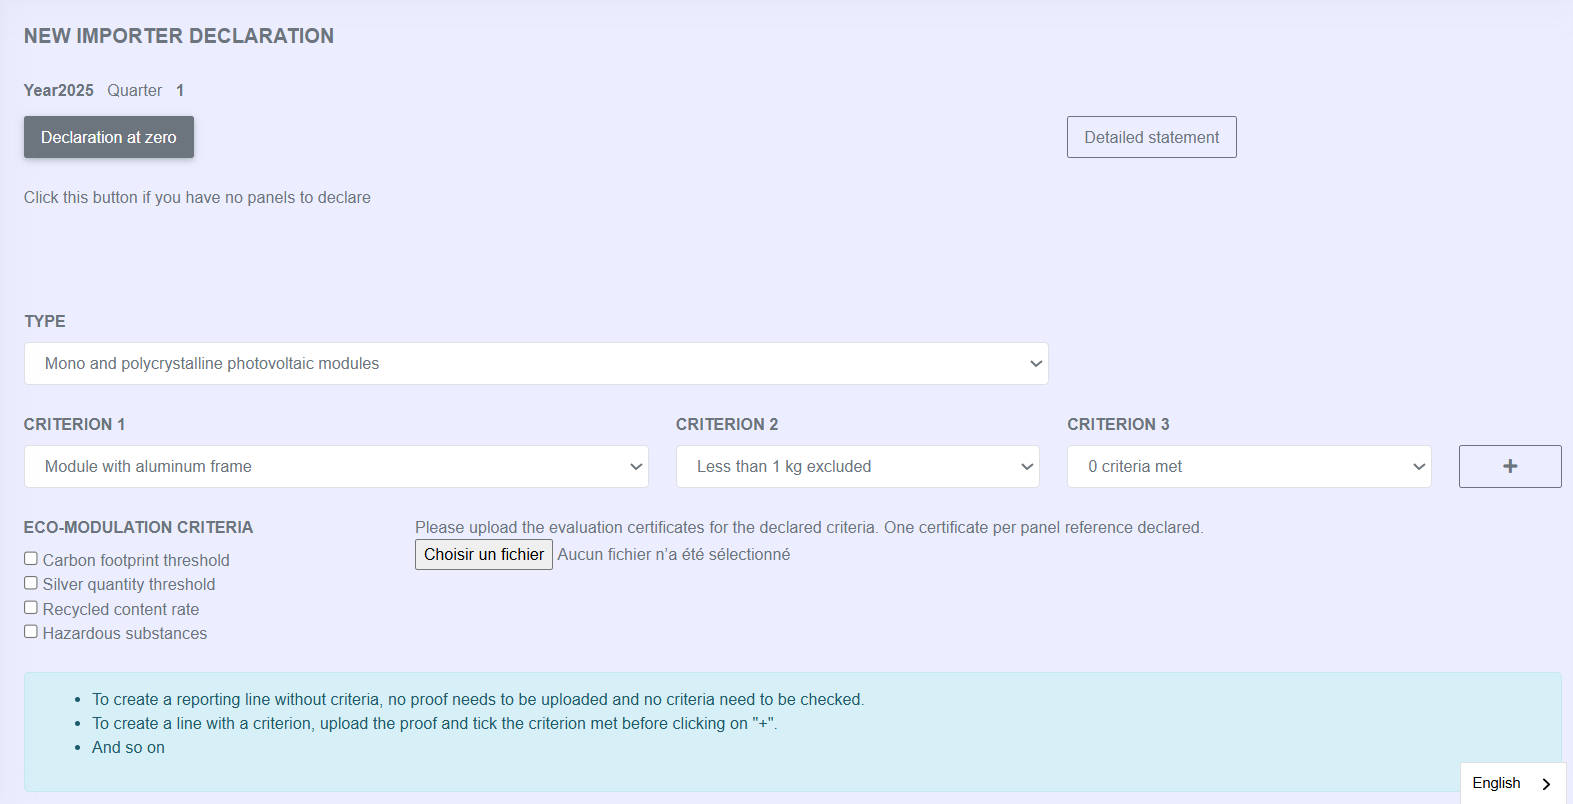Toggle the Hazardous substances checkbox
Viewport: 1573px width, 804px height.
coord(31,632)
